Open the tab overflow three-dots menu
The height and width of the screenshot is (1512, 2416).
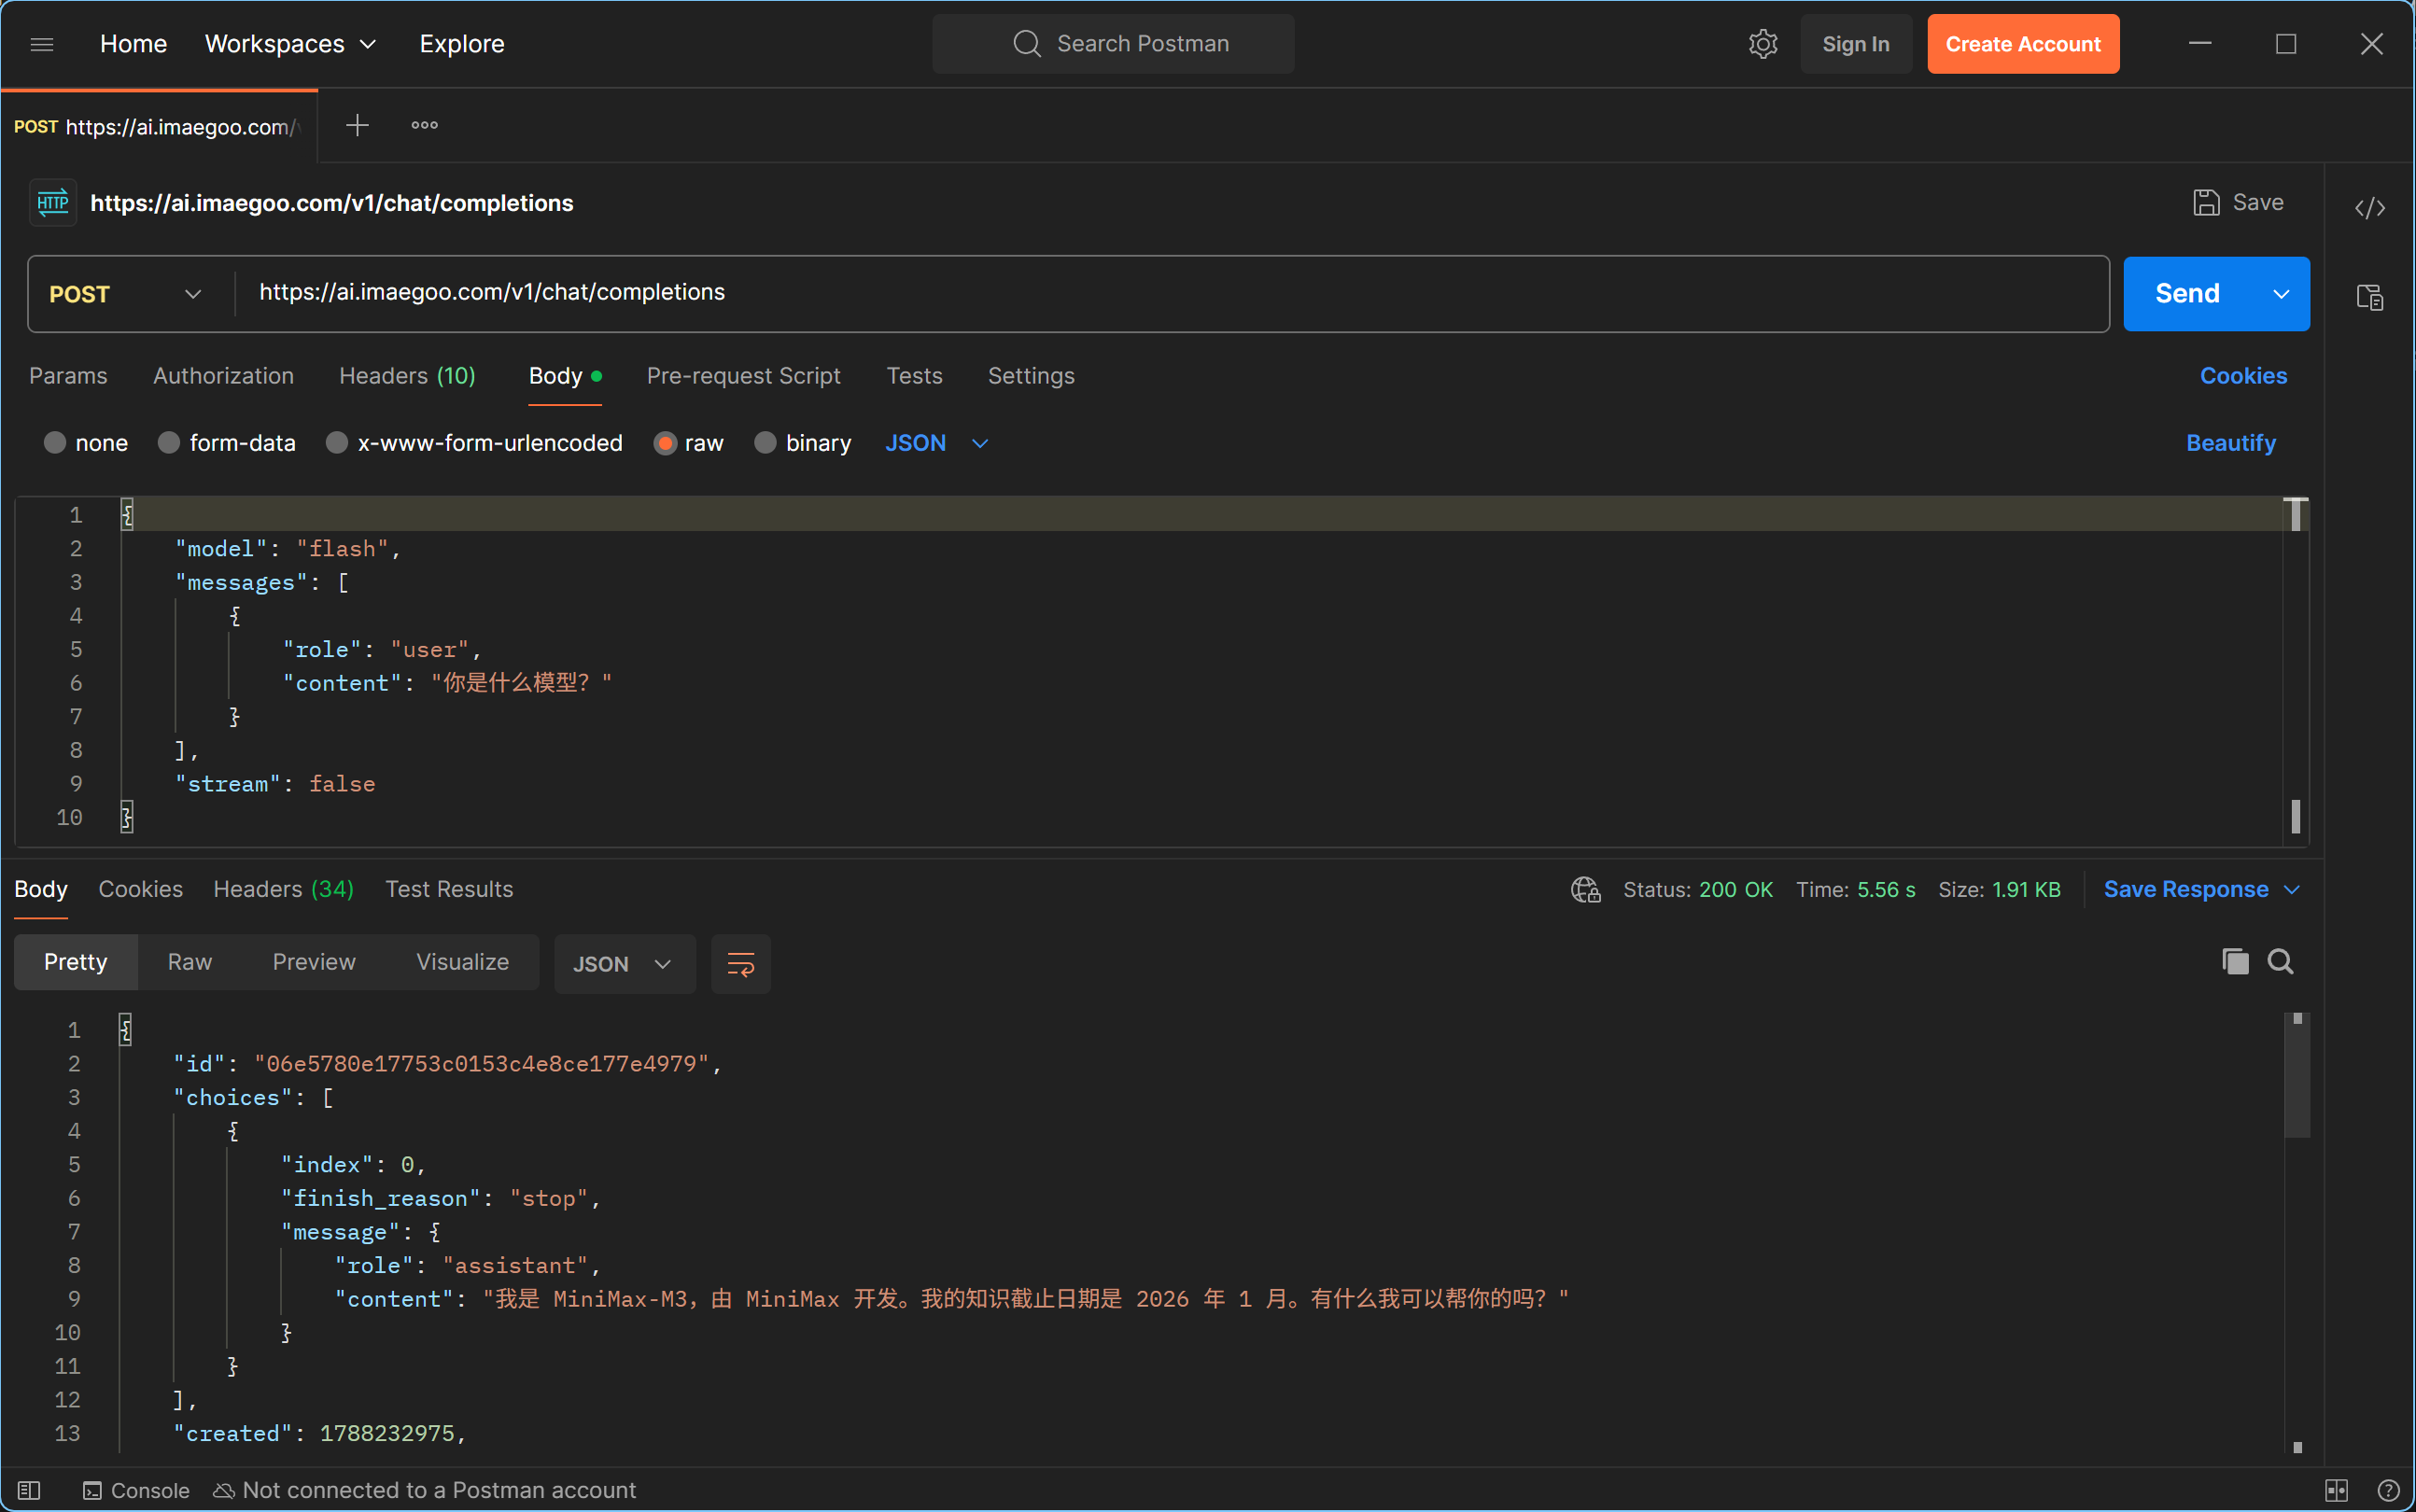click(x=425, y=125)
